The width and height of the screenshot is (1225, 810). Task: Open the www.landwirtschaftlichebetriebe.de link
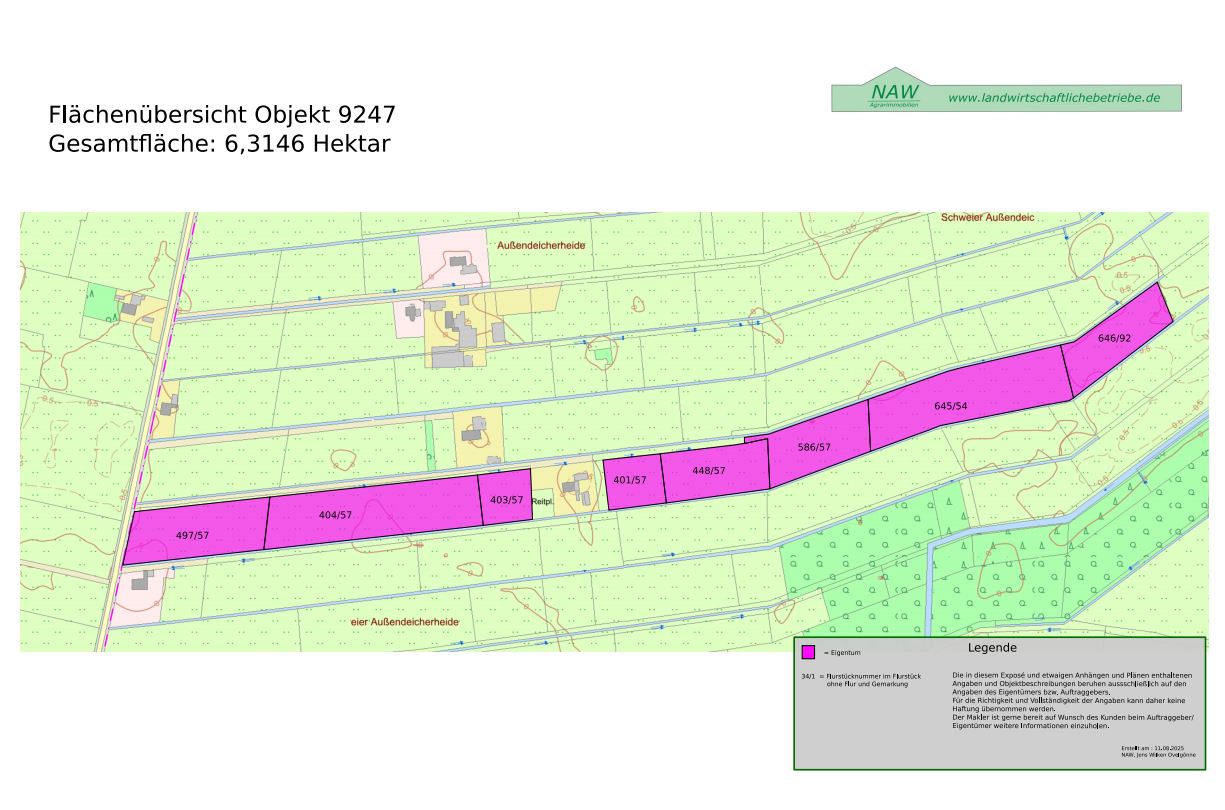tap(1053, 98)
